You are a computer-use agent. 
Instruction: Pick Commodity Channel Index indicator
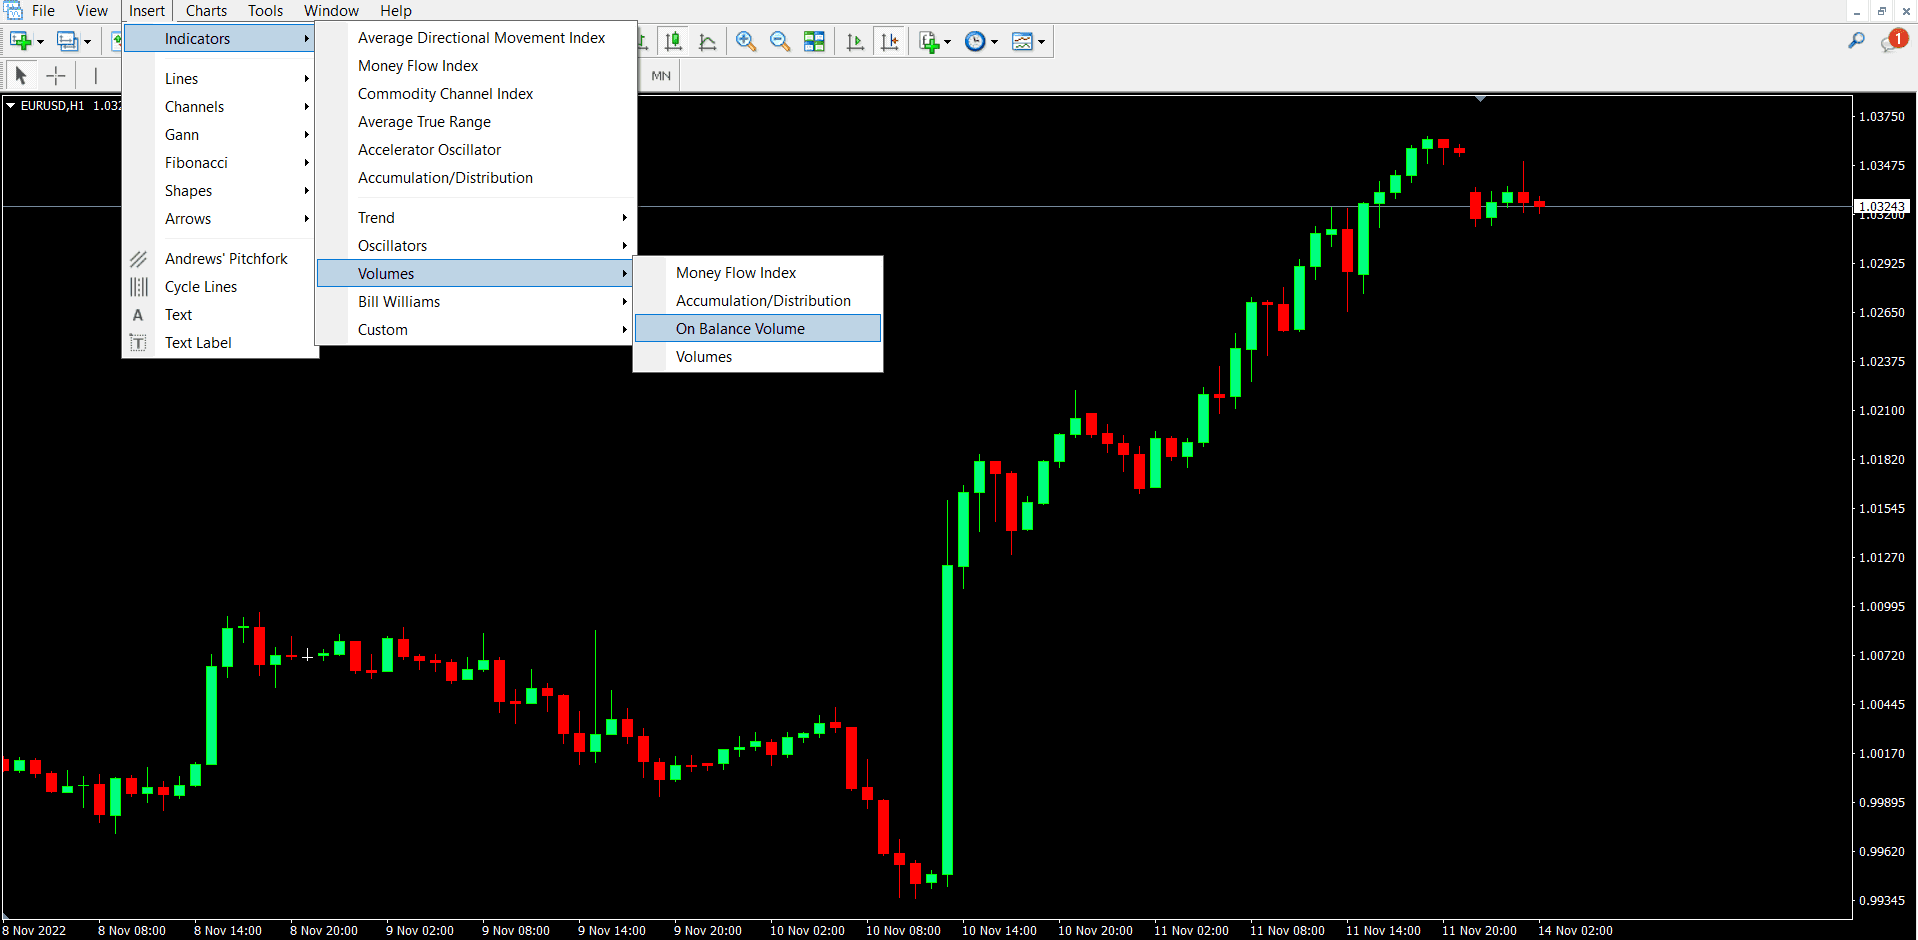(476, 94)
